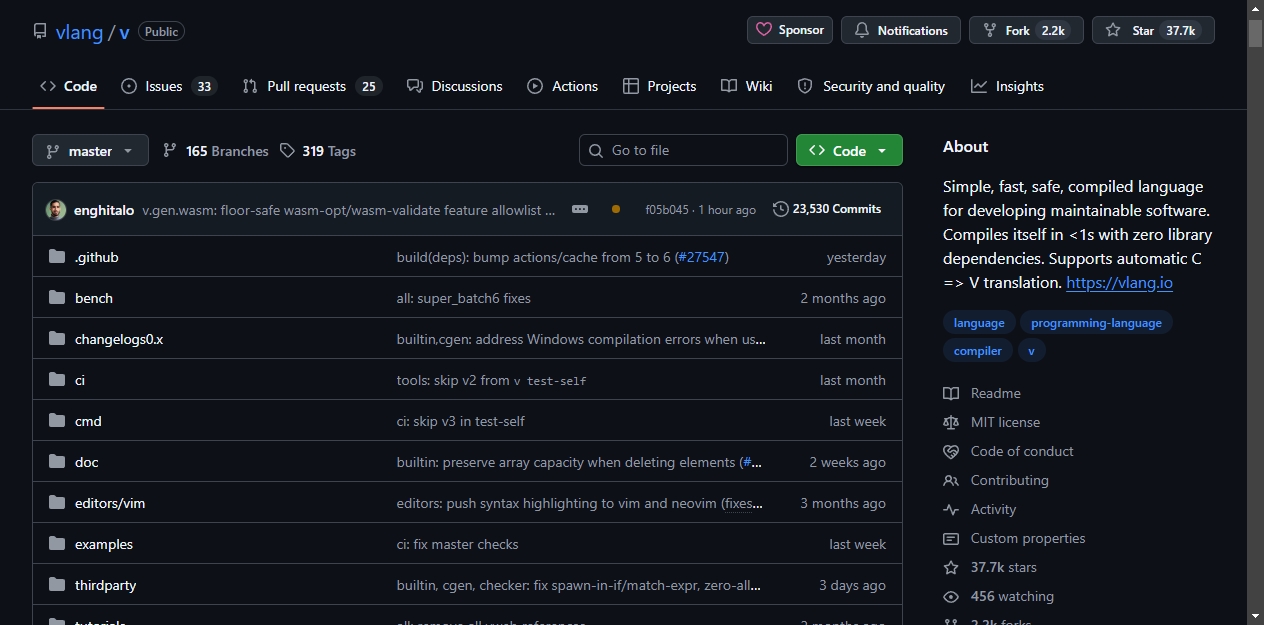Click the bell icon for Notifications

point(862,31)
